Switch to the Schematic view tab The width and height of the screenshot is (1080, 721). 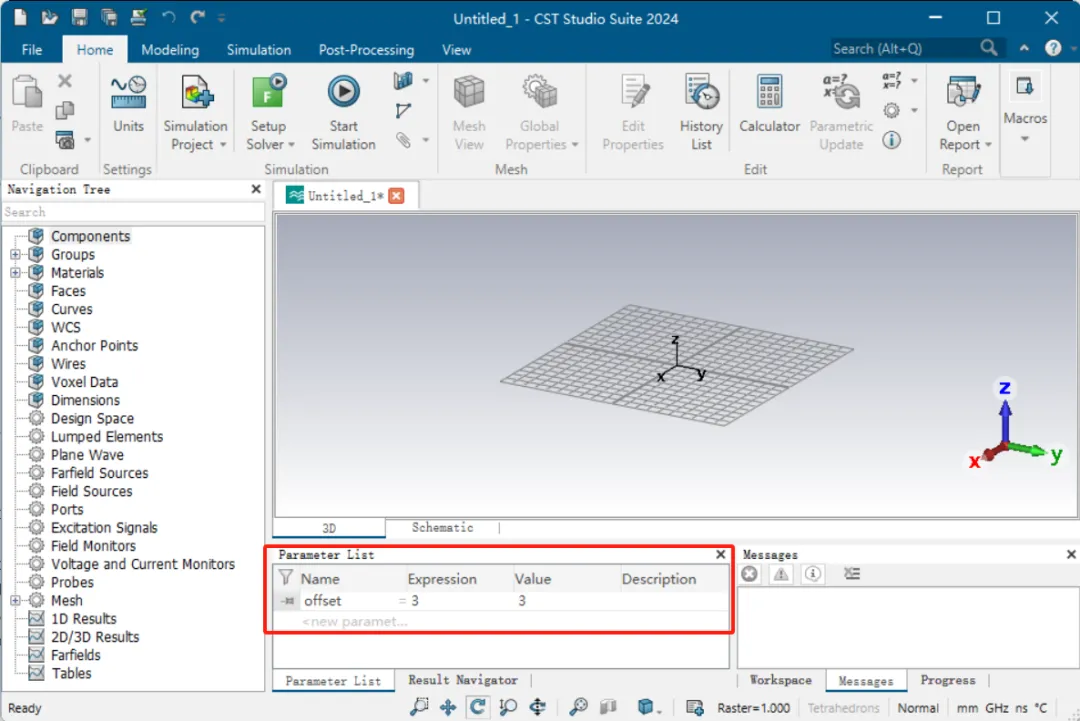pyautogui.click(x=442, y=527)
